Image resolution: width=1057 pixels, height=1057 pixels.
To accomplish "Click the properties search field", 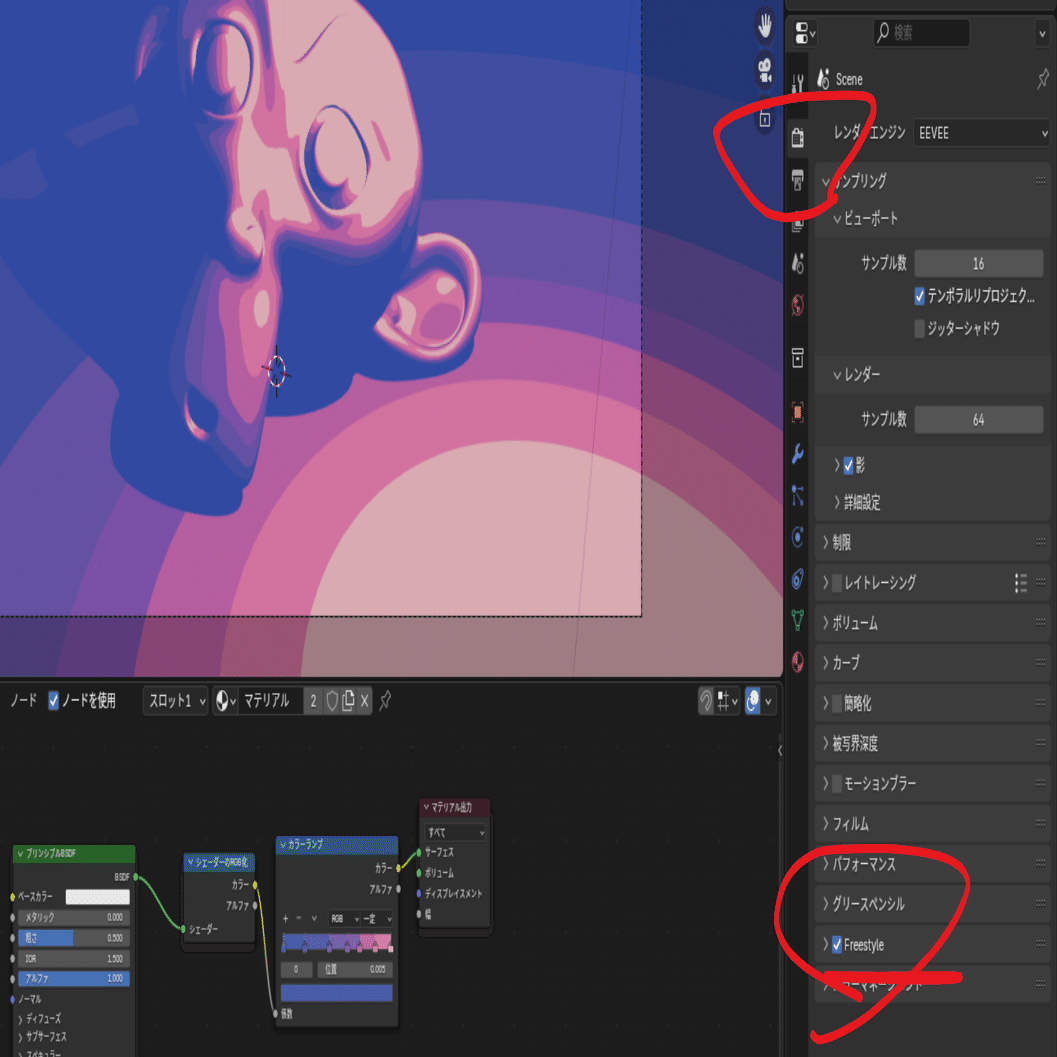I will click(x=921, y=32).
